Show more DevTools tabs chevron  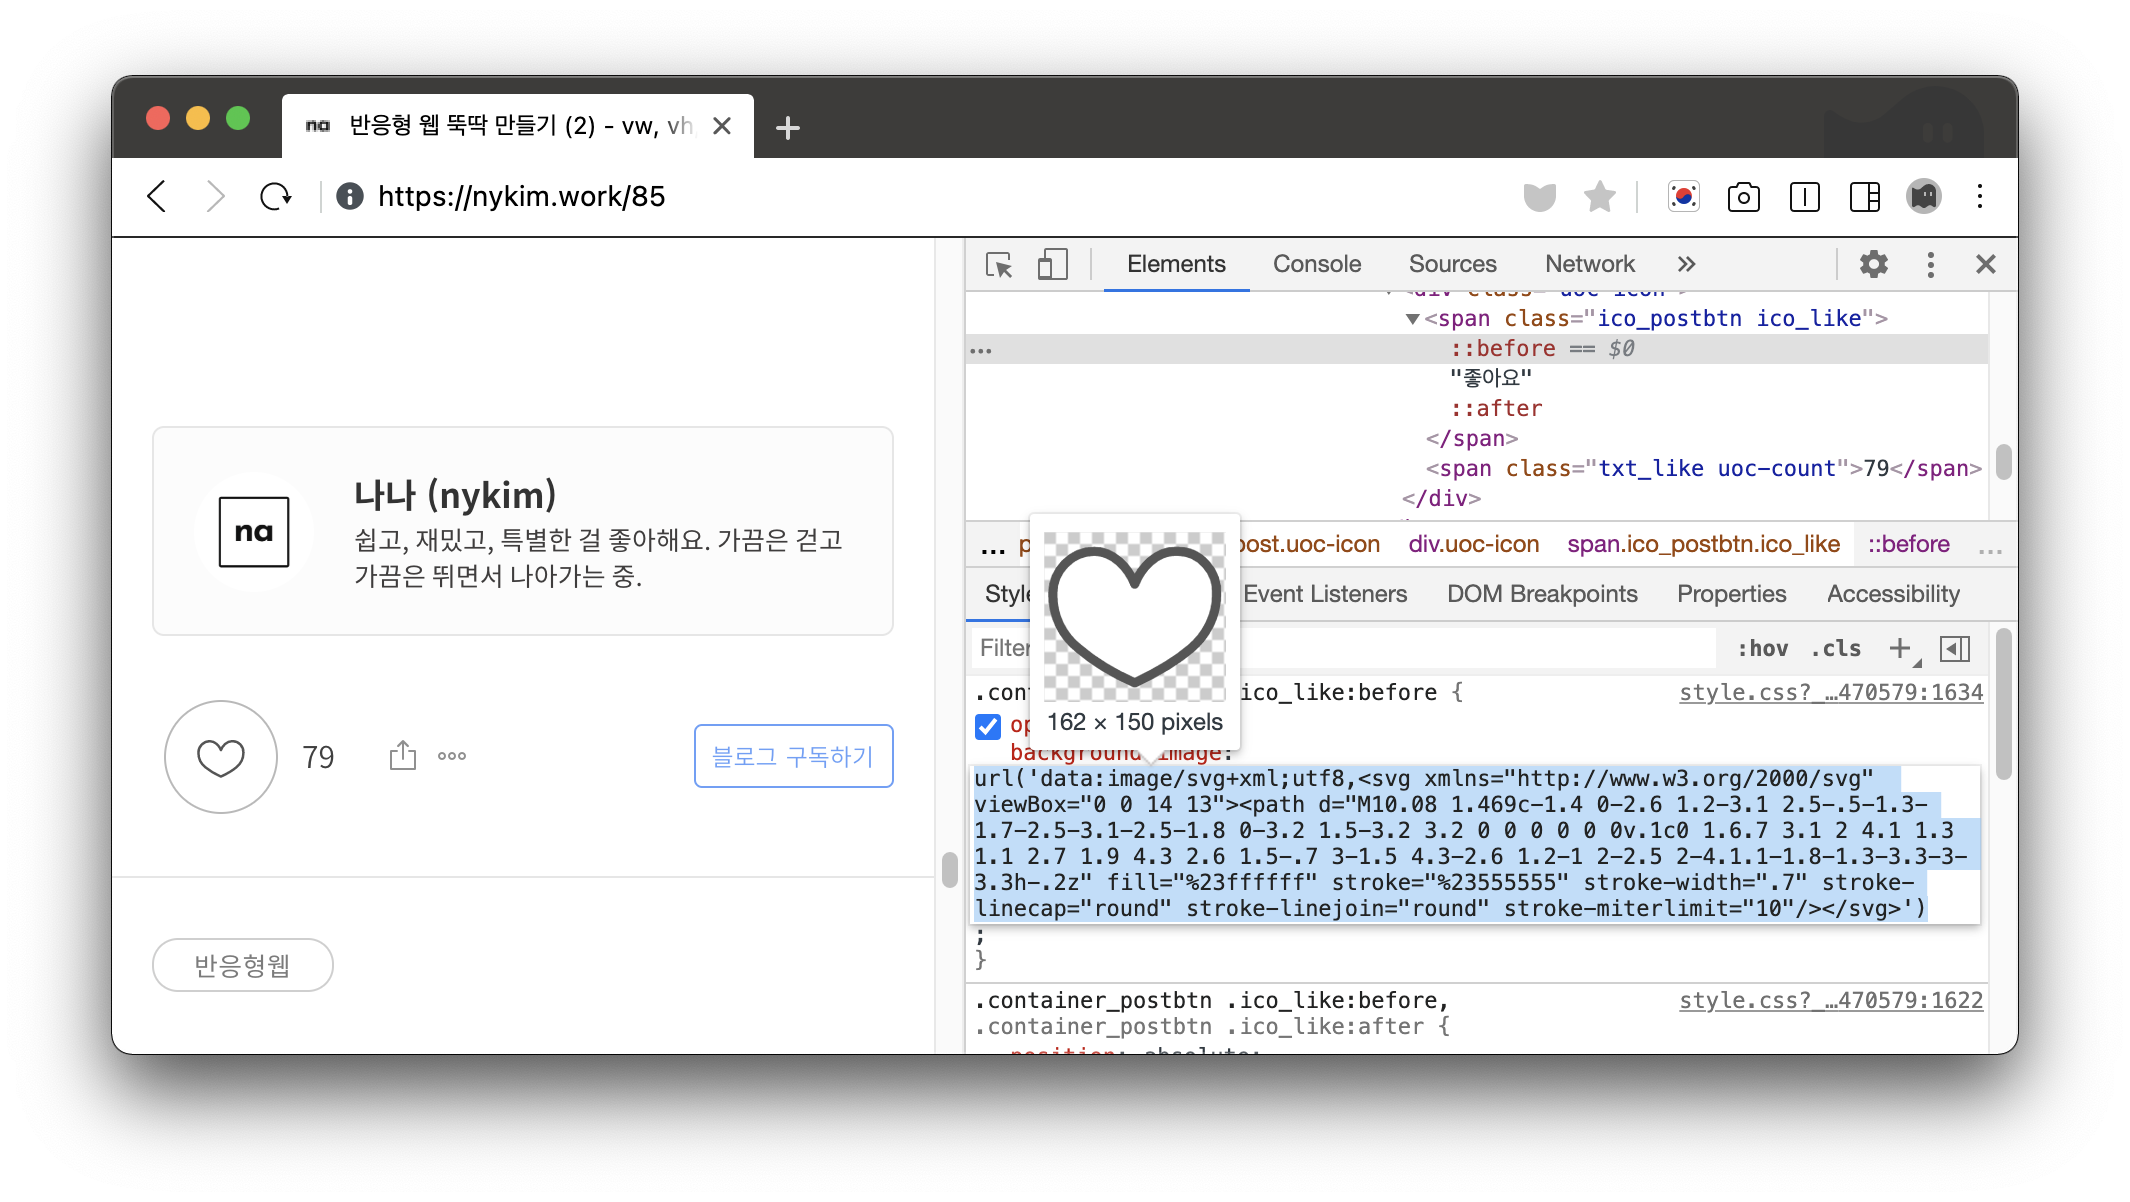(1686, 264)
